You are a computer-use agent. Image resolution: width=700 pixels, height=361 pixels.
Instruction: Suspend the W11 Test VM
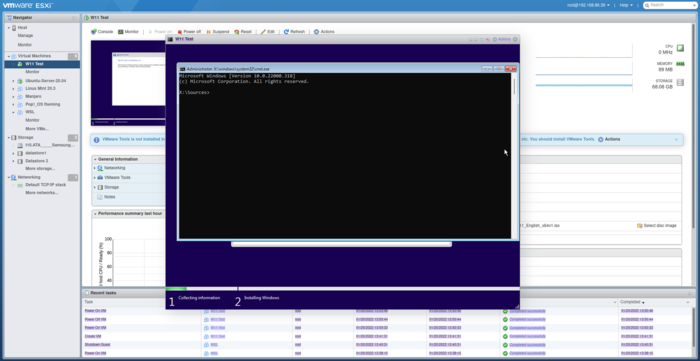point(217,32)
